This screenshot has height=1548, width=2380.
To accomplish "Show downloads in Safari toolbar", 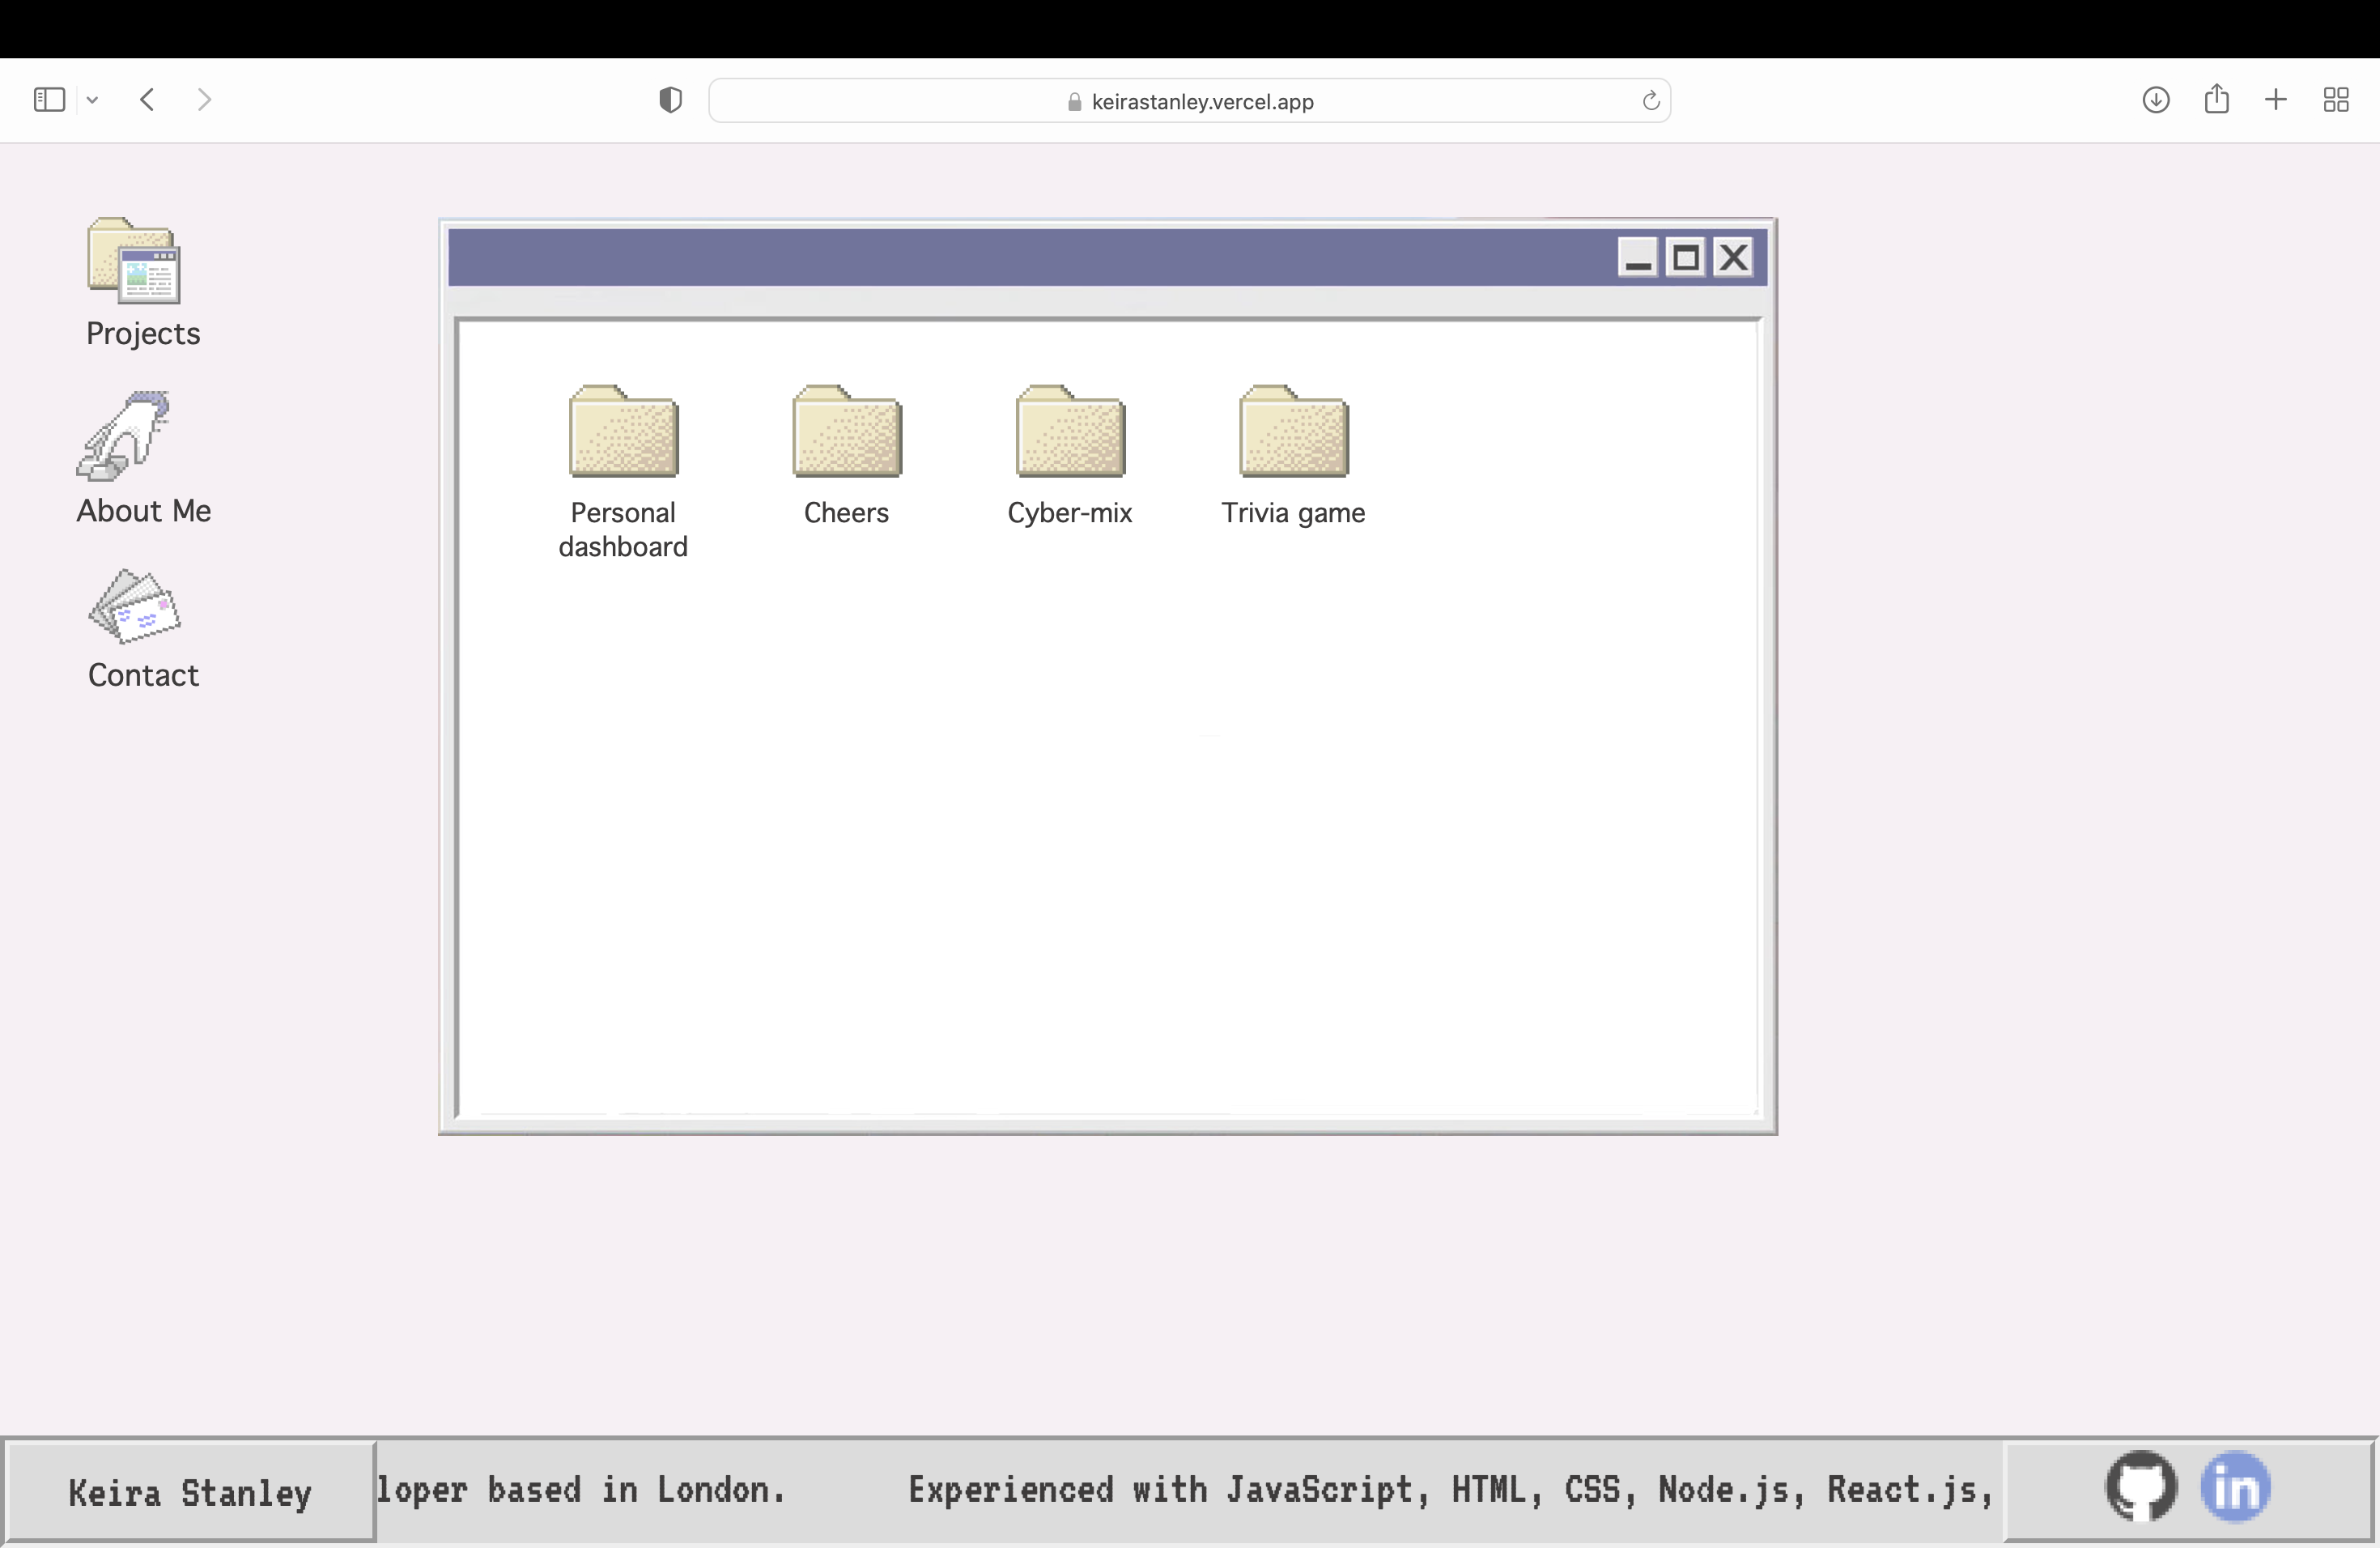I will [x=2155, y=100].
